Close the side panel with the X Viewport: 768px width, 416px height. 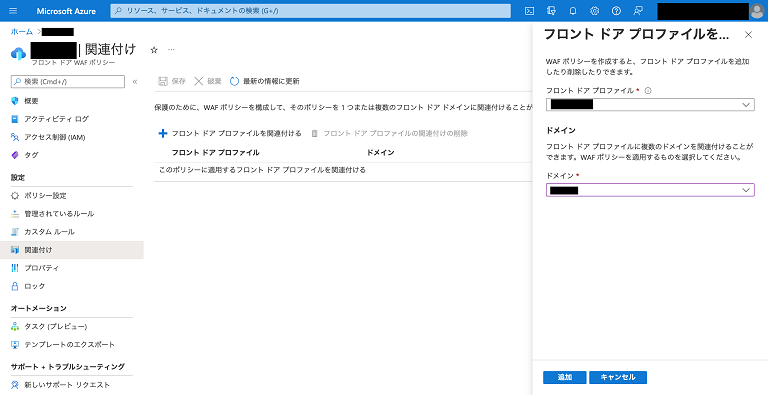pos(749,35)
